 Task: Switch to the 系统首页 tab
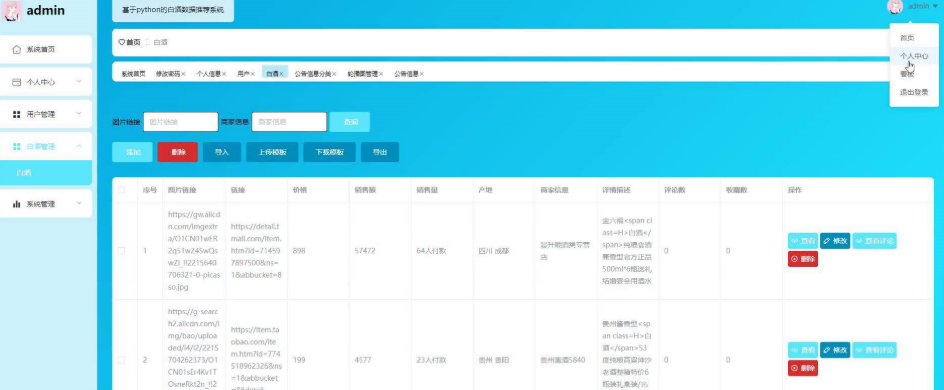pos(133,74)
